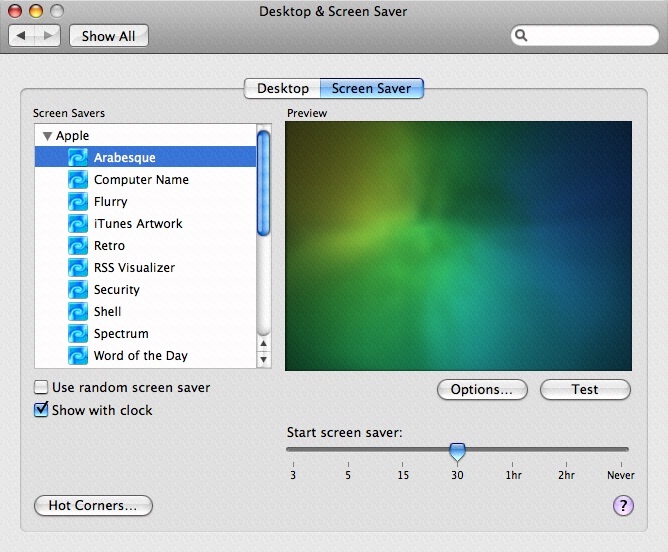
Task: Choose Flurry from the screen savers
Action: (146, 201)
